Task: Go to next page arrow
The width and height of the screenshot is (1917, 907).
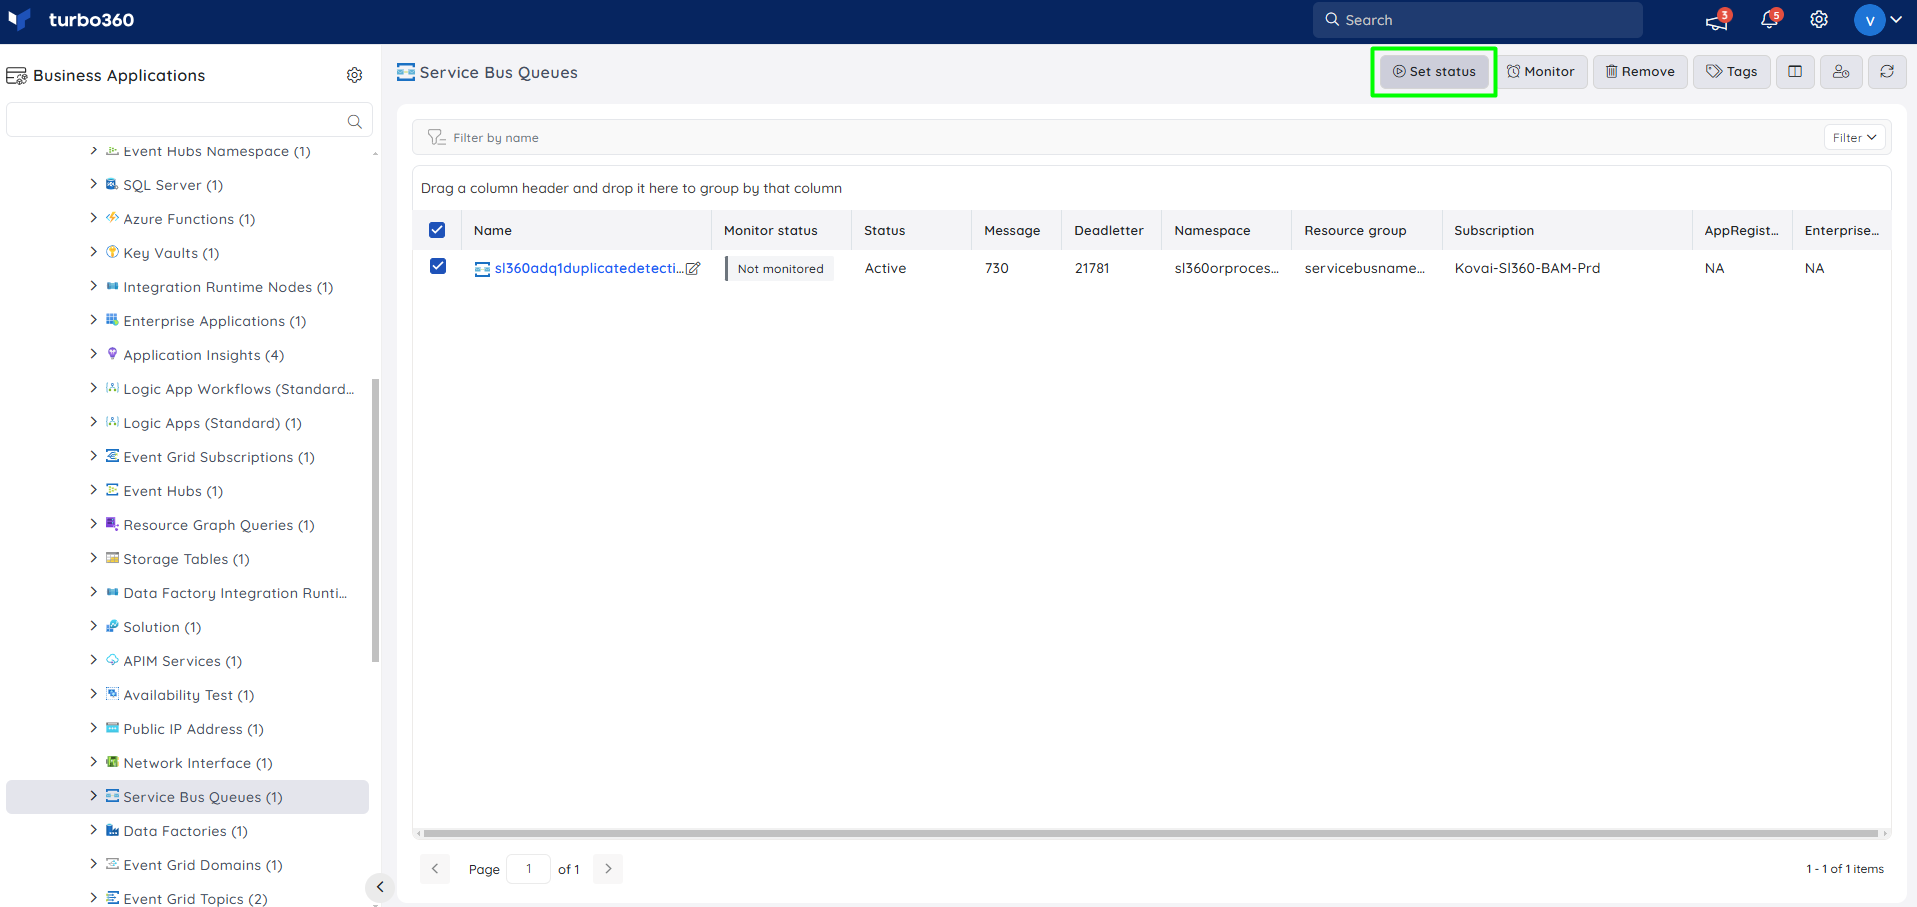Action: 608,869
